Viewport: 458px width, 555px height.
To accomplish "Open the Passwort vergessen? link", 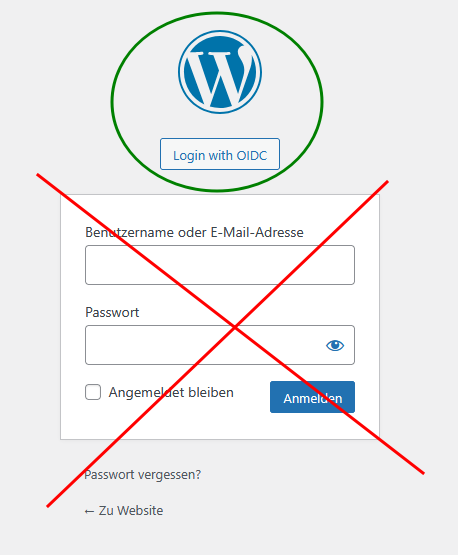I will (x=143, y=474).
